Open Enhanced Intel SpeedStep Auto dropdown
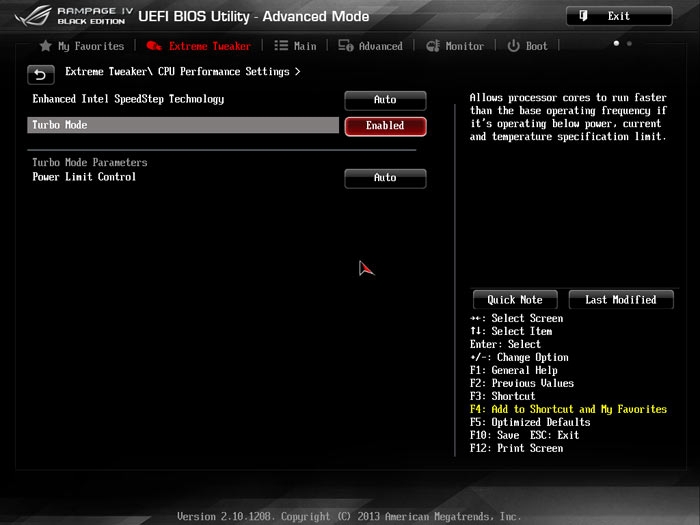This screenshot has width=700, height=525. point(385,100)
